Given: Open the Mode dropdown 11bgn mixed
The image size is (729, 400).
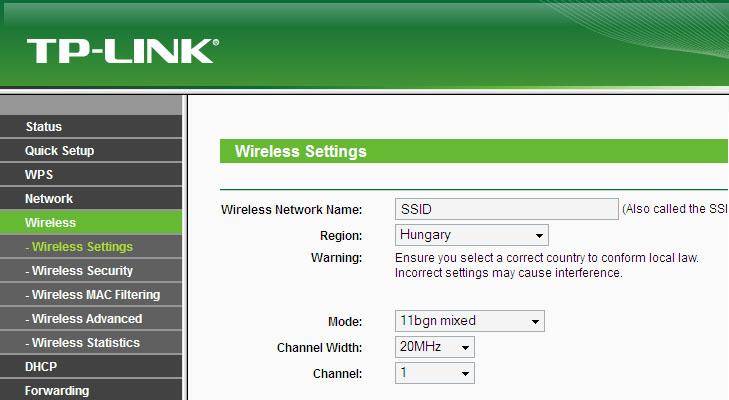Looking at the screenshot, I should (x=470, y=321).
